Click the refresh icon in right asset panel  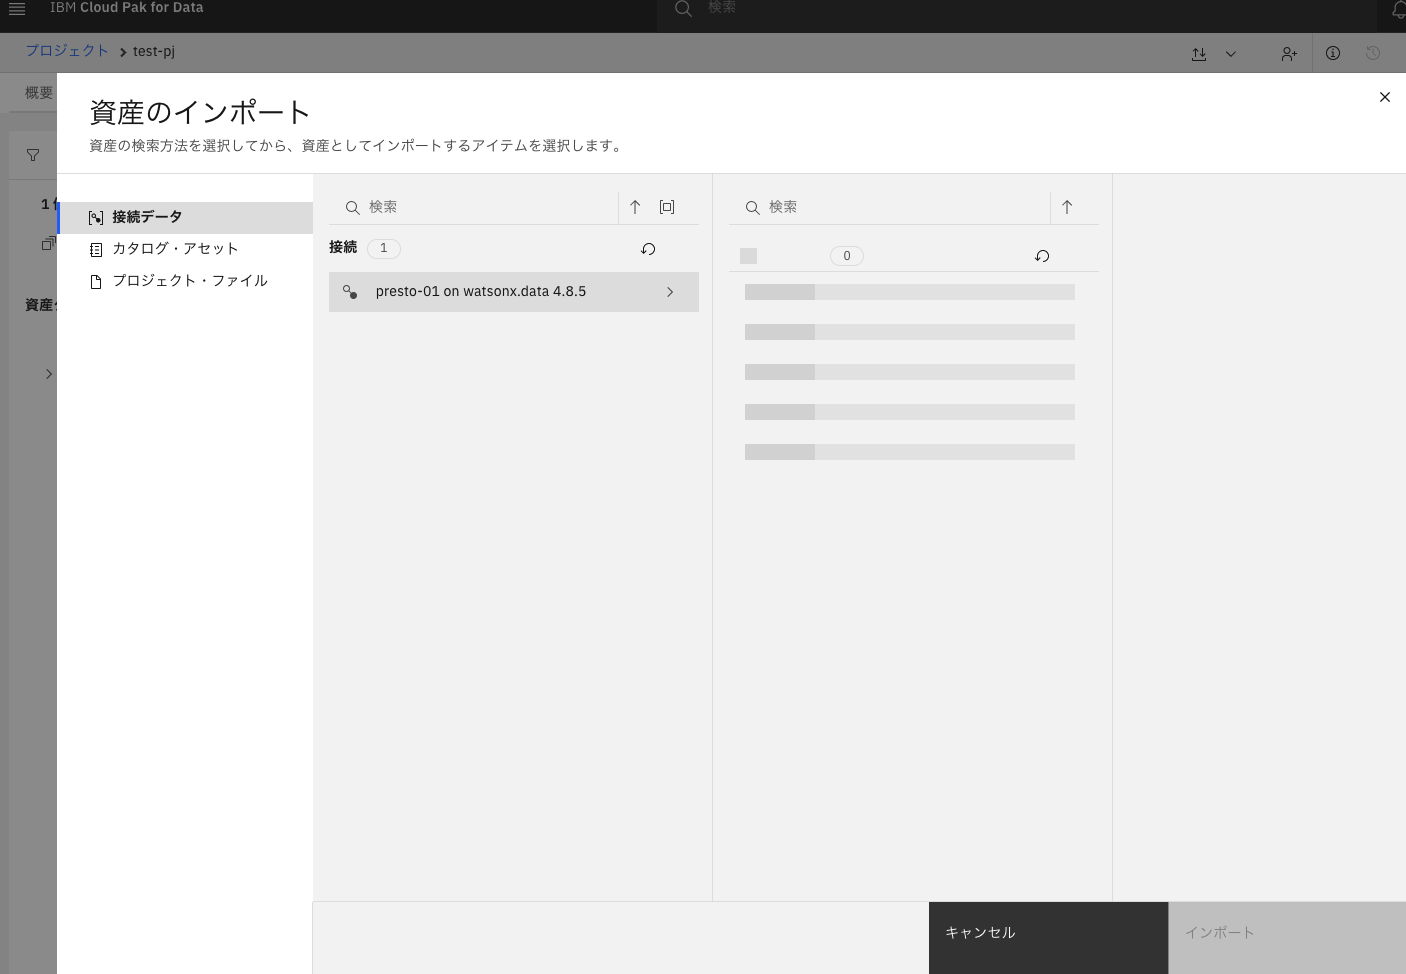[x=1041, y=256]
